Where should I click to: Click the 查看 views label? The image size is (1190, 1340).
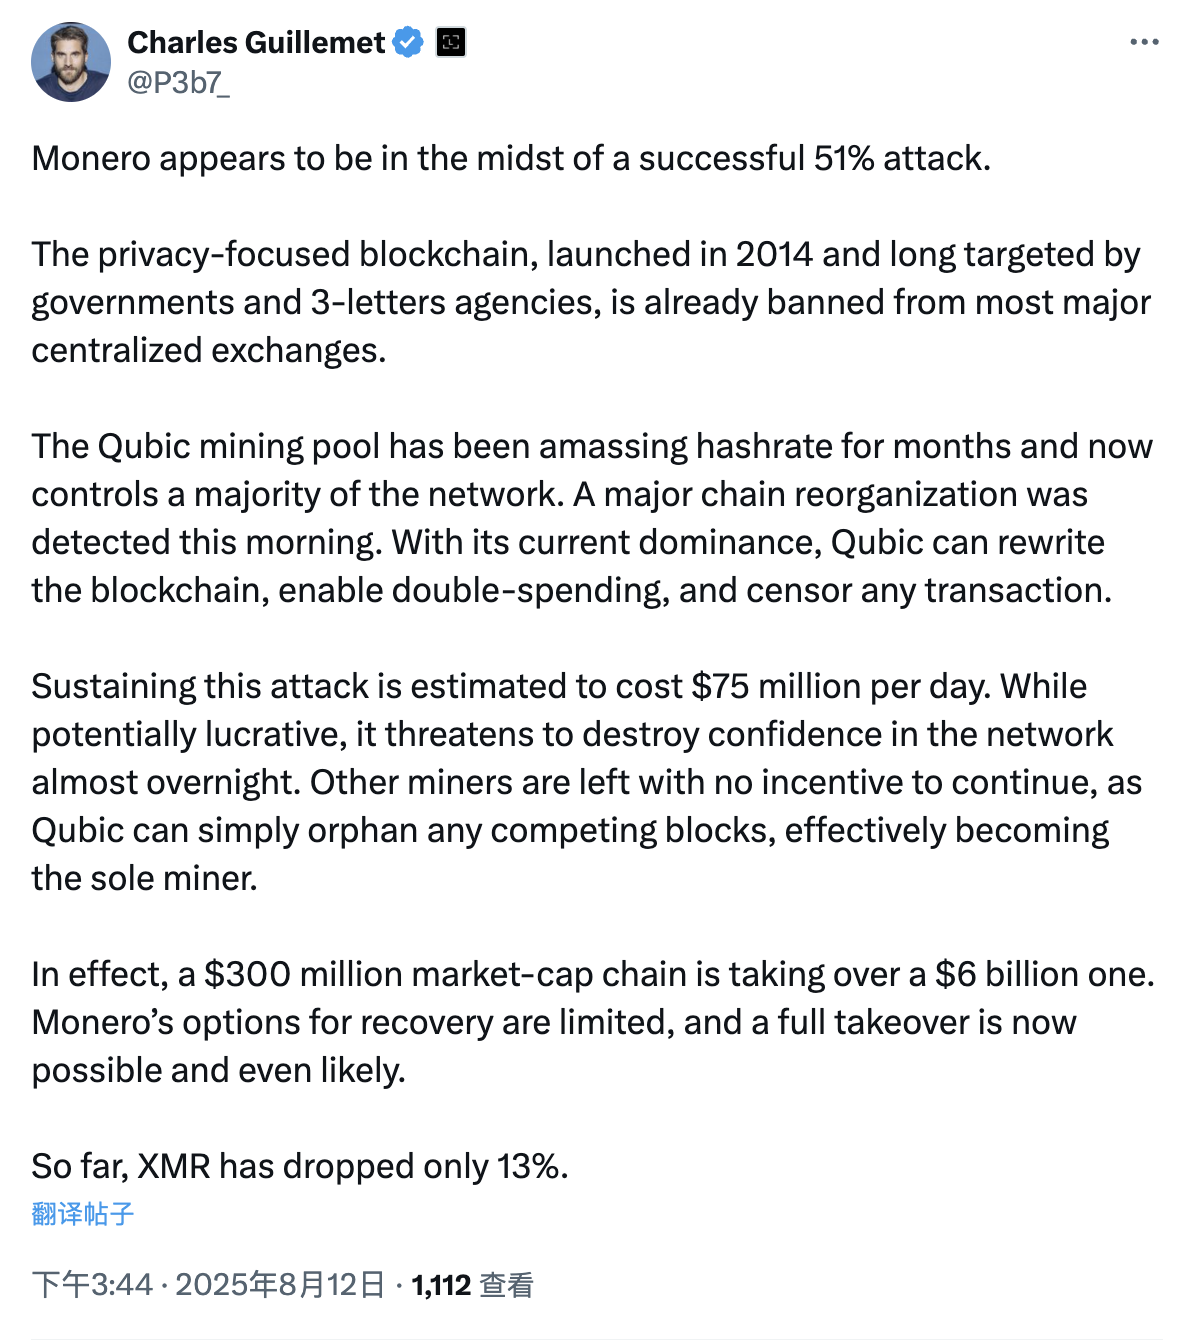tap(507, 1285)
